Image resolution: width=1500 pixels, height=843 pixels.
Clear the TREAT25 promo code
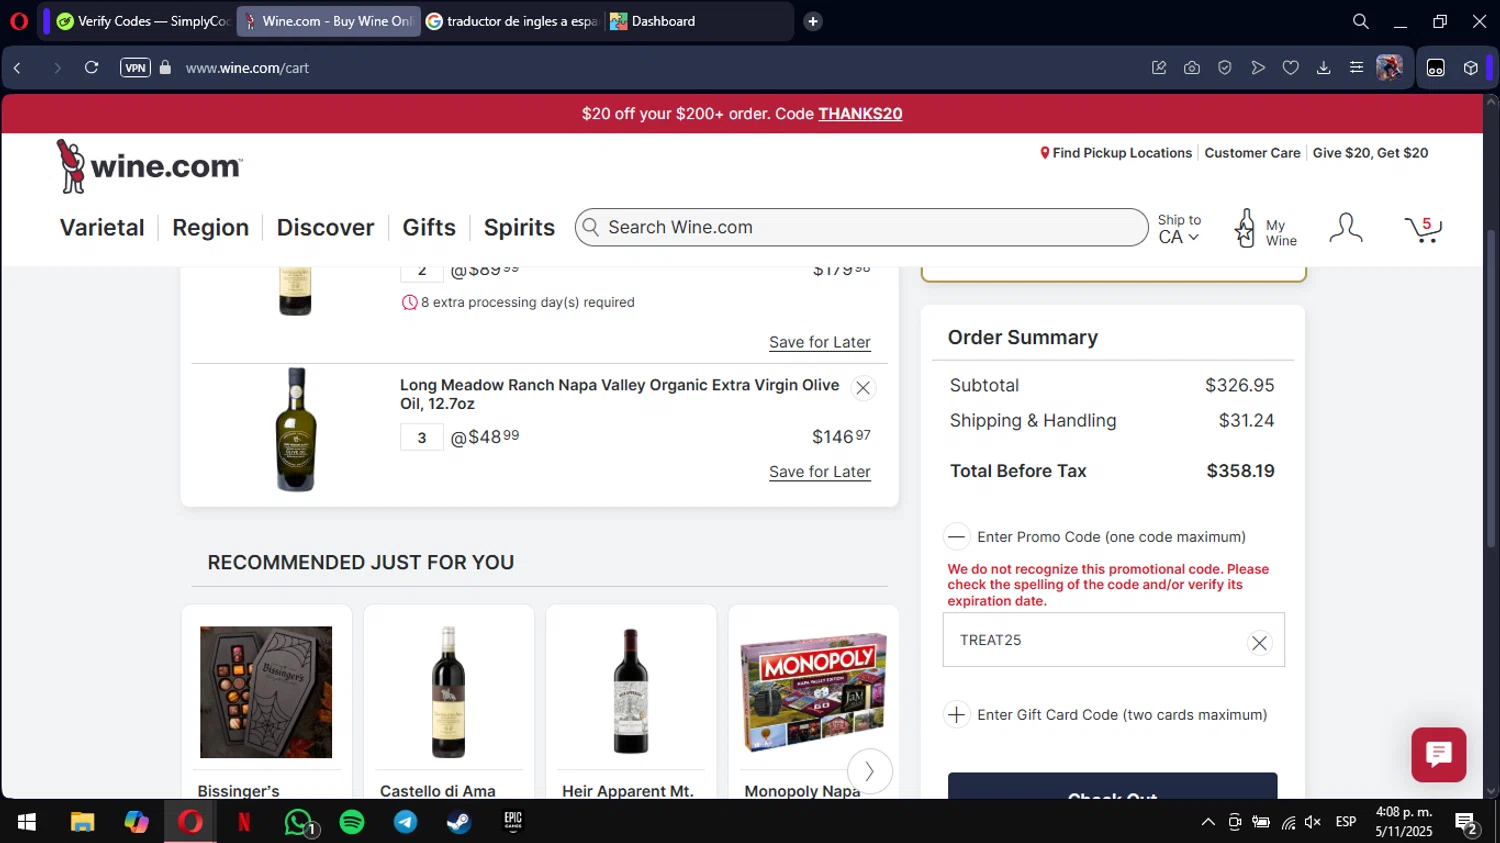1259,643
